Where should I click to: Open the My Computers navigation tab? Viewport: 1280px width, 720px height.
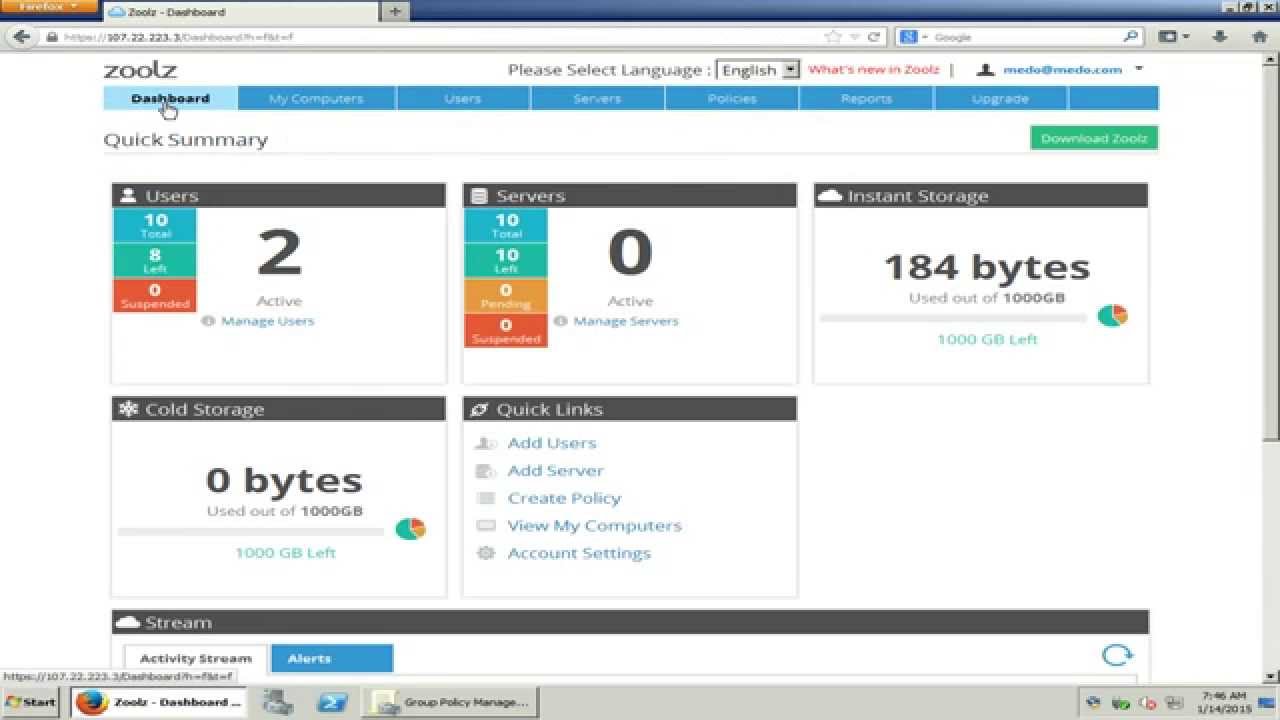[317, 98]
